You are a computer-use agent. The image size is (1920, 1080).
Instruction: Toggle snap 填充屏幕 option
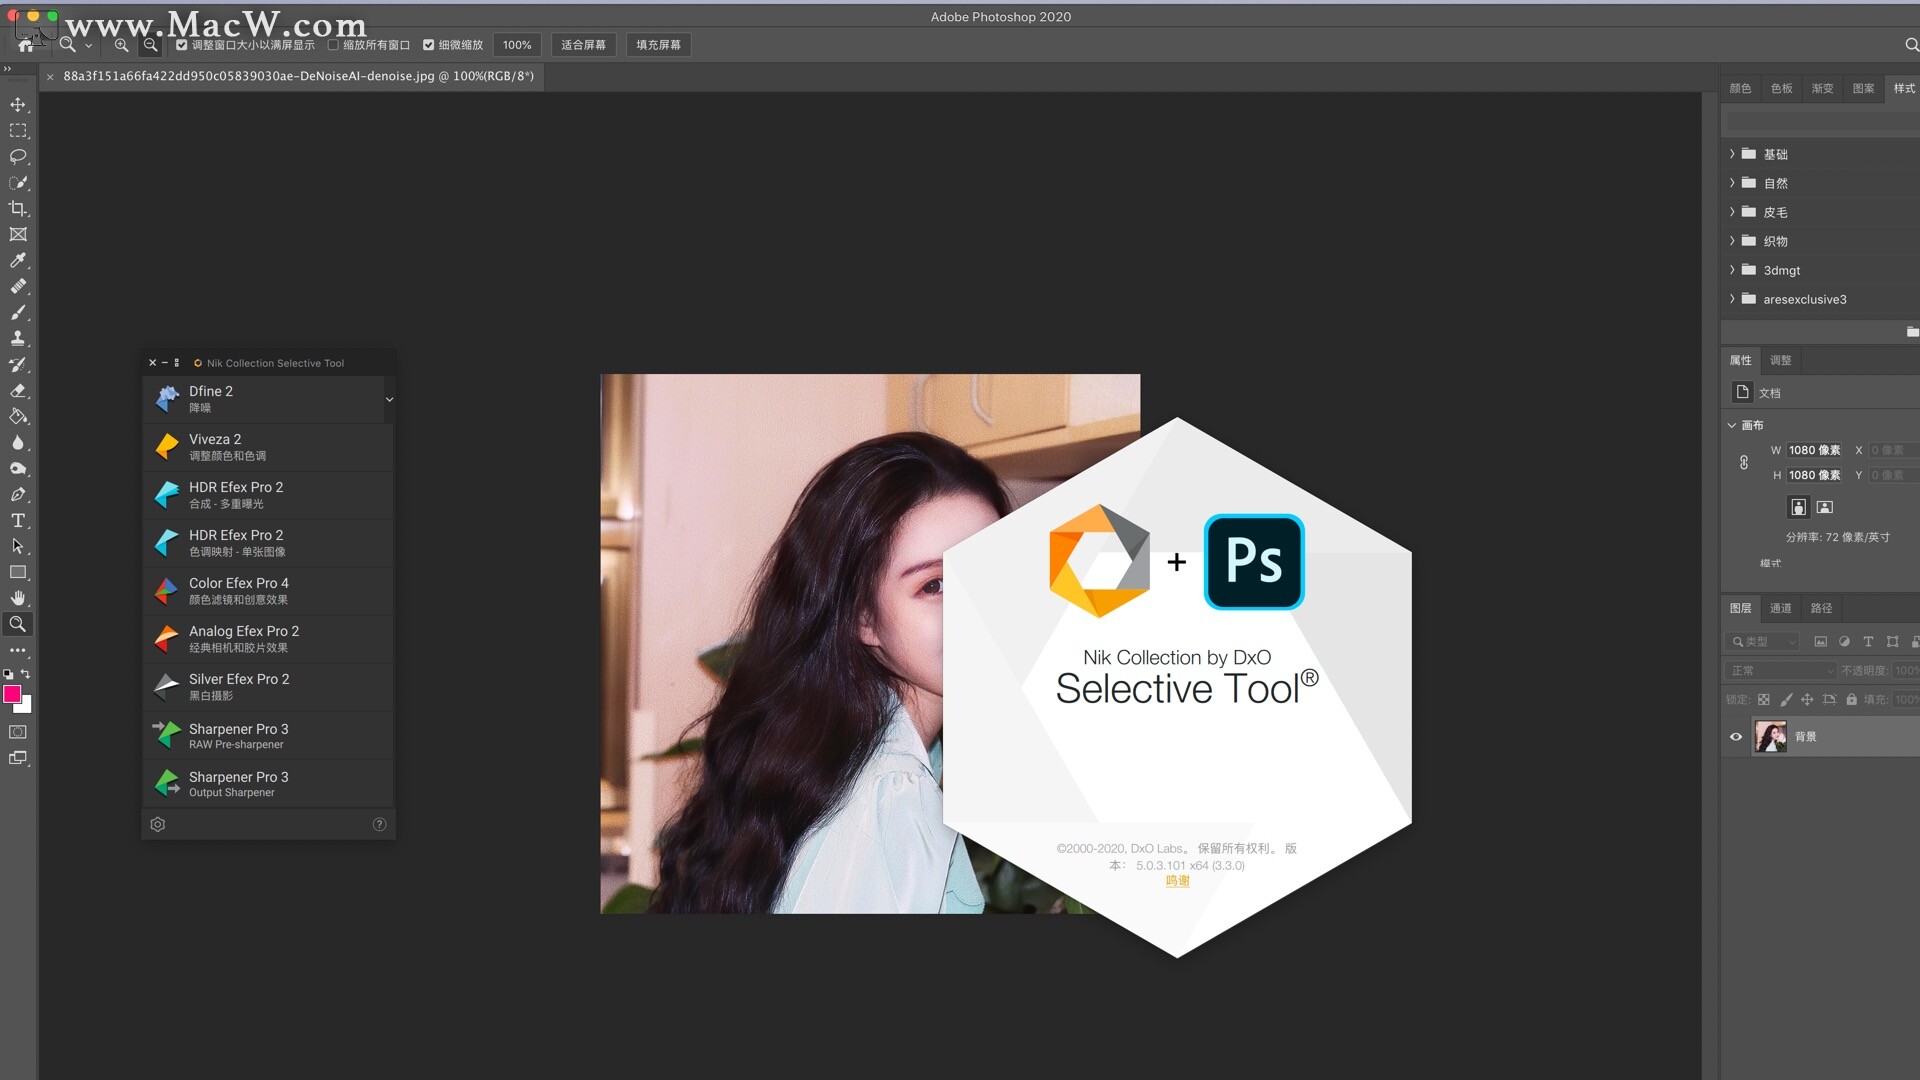coord(657,45)
